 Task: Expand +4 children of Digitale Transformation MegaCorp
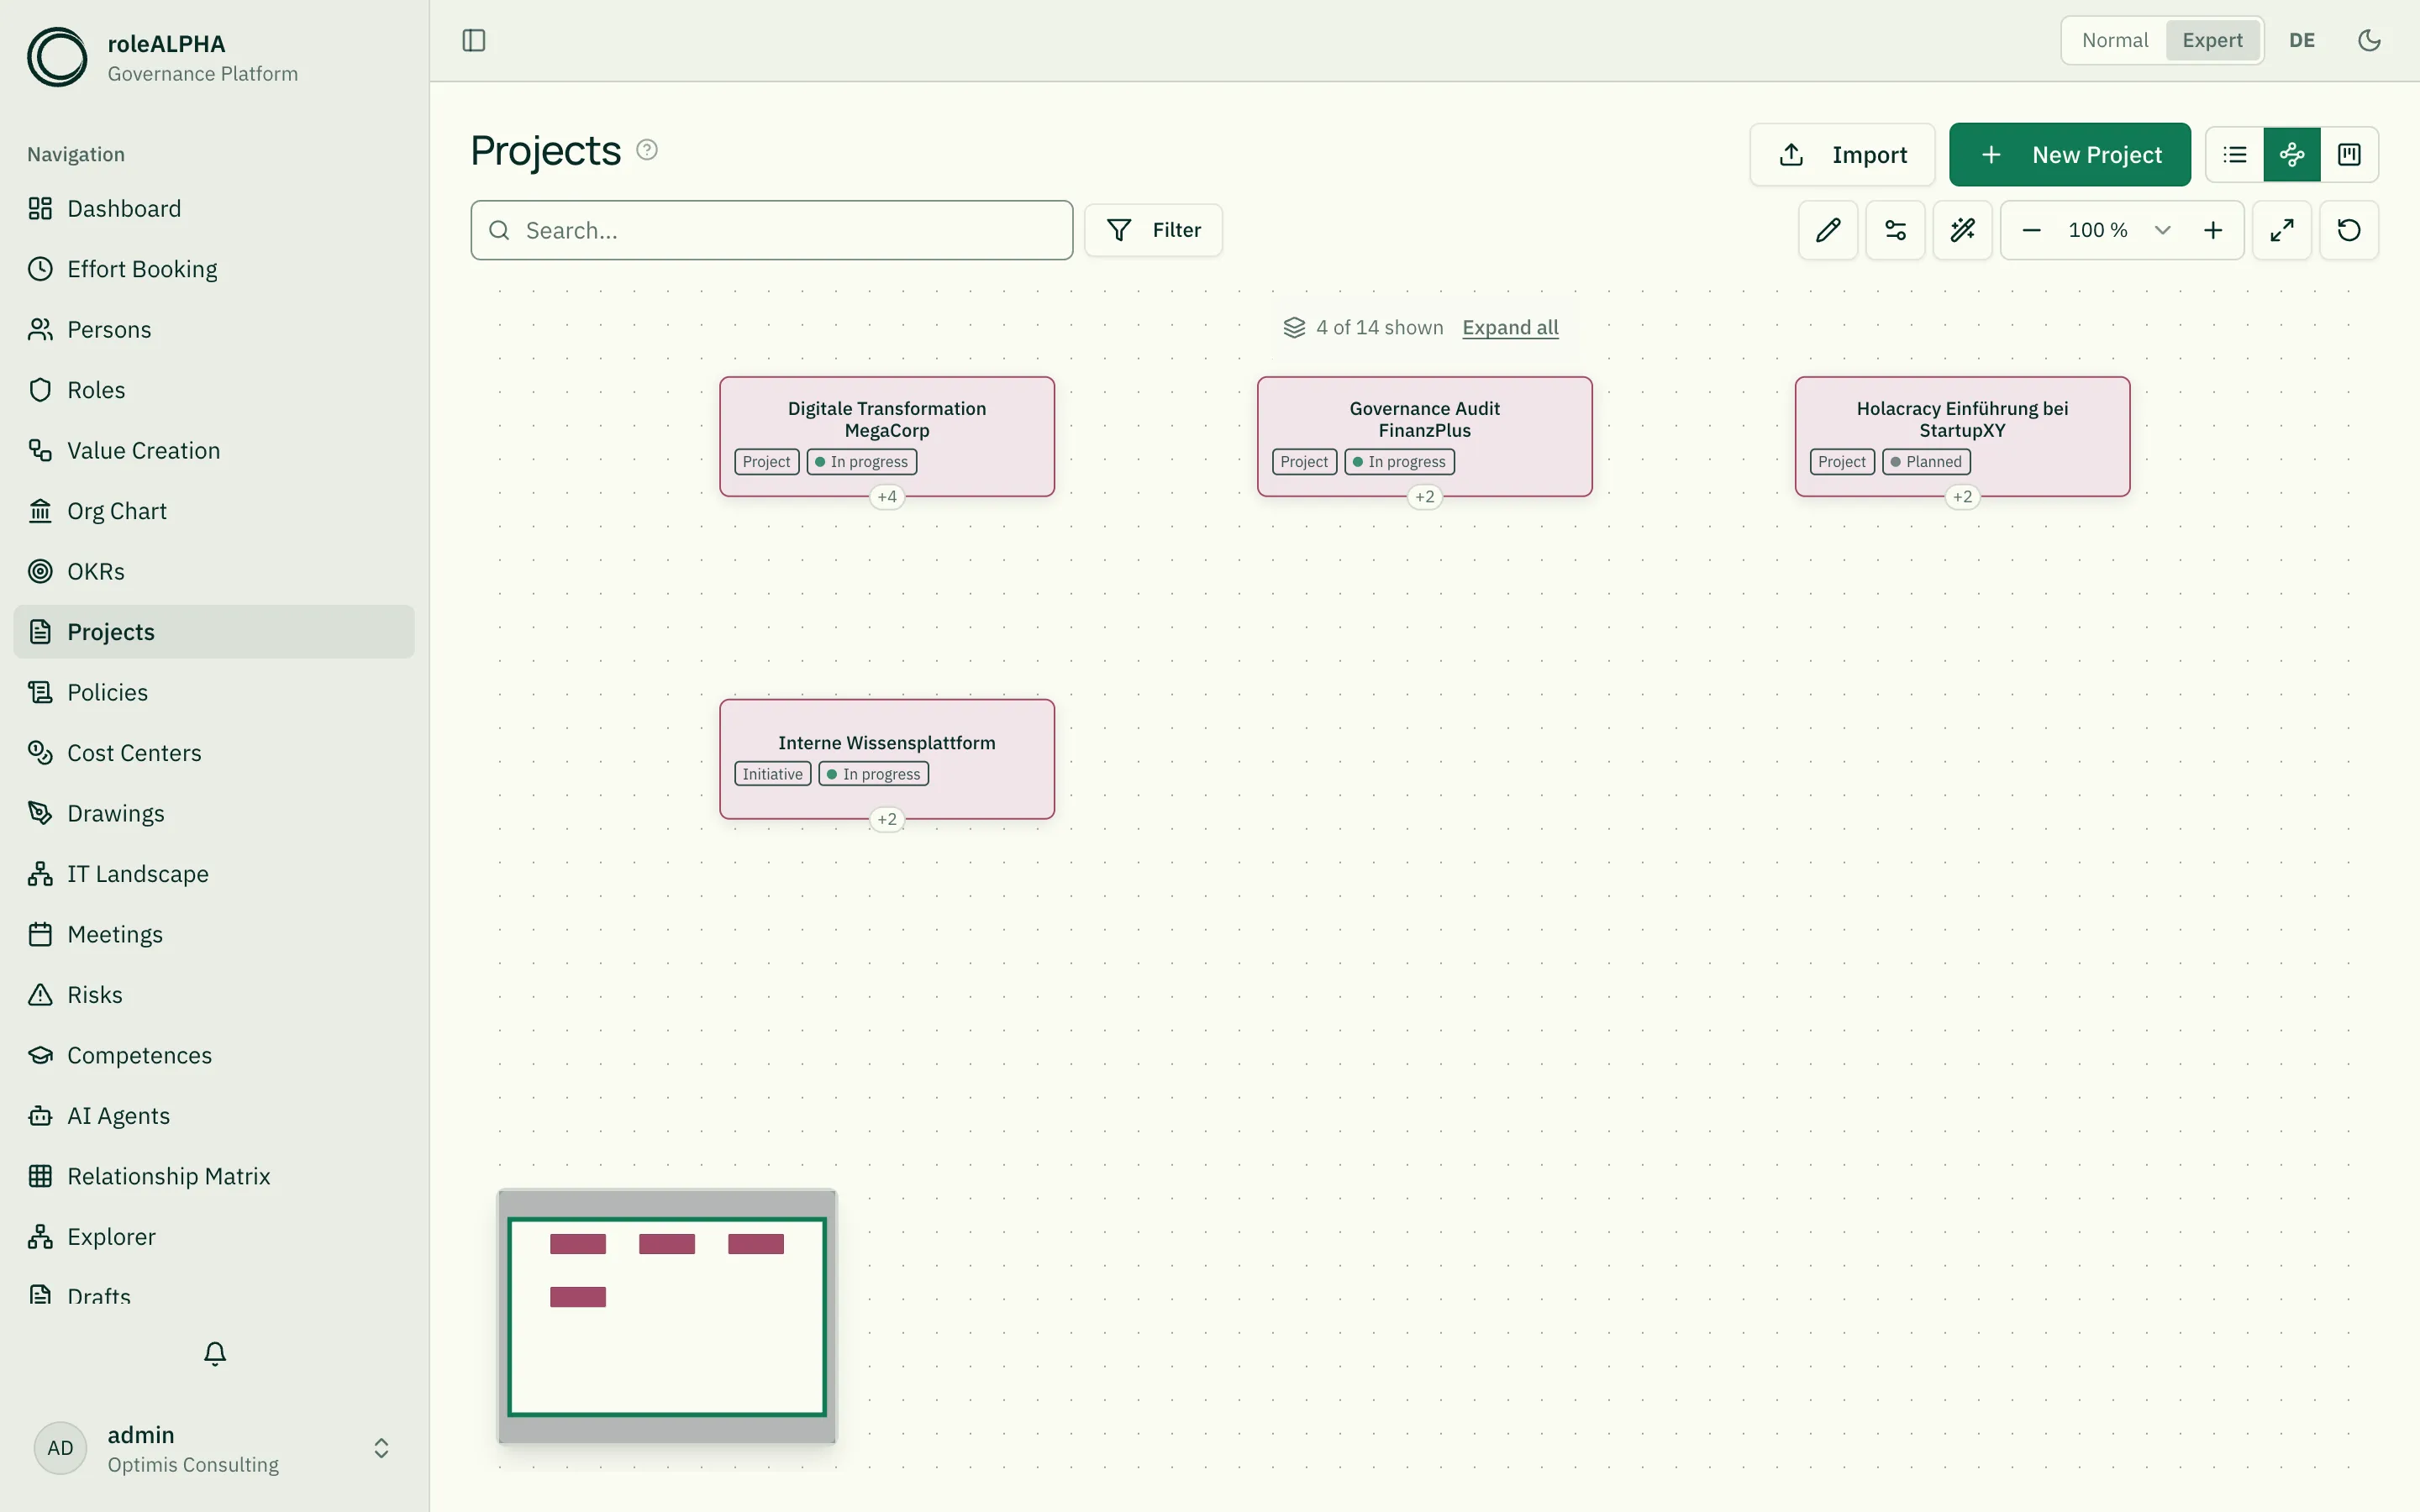pyautogui.click(x=887, y=497)
